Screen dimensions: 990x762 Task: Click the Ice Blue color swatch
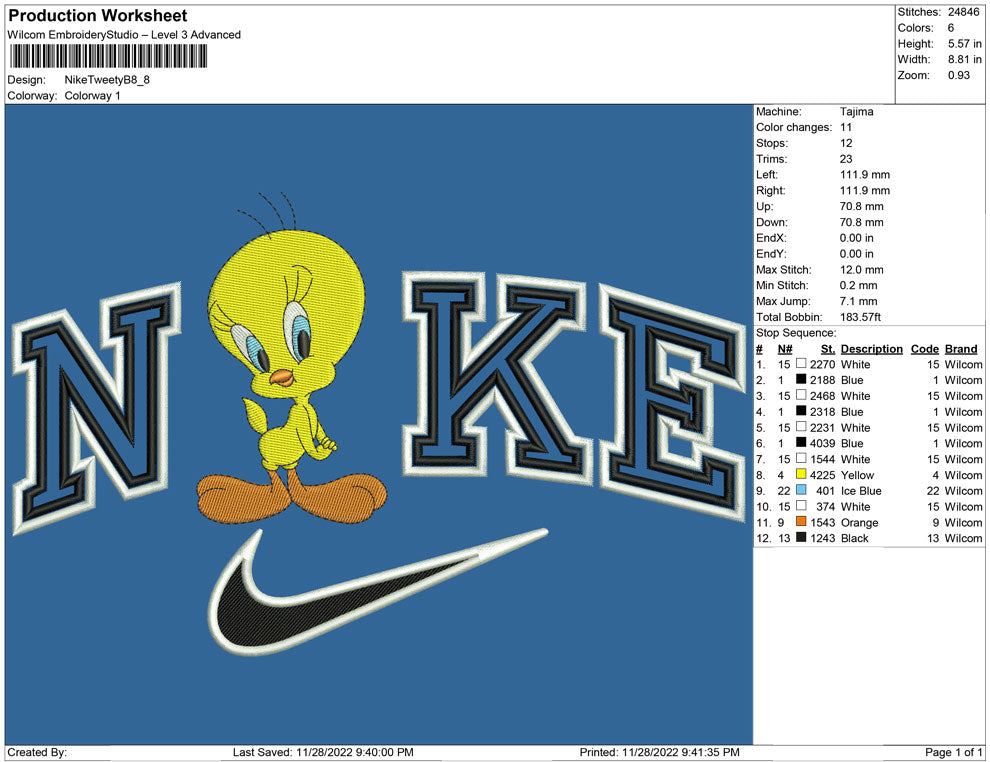point(801,490)
